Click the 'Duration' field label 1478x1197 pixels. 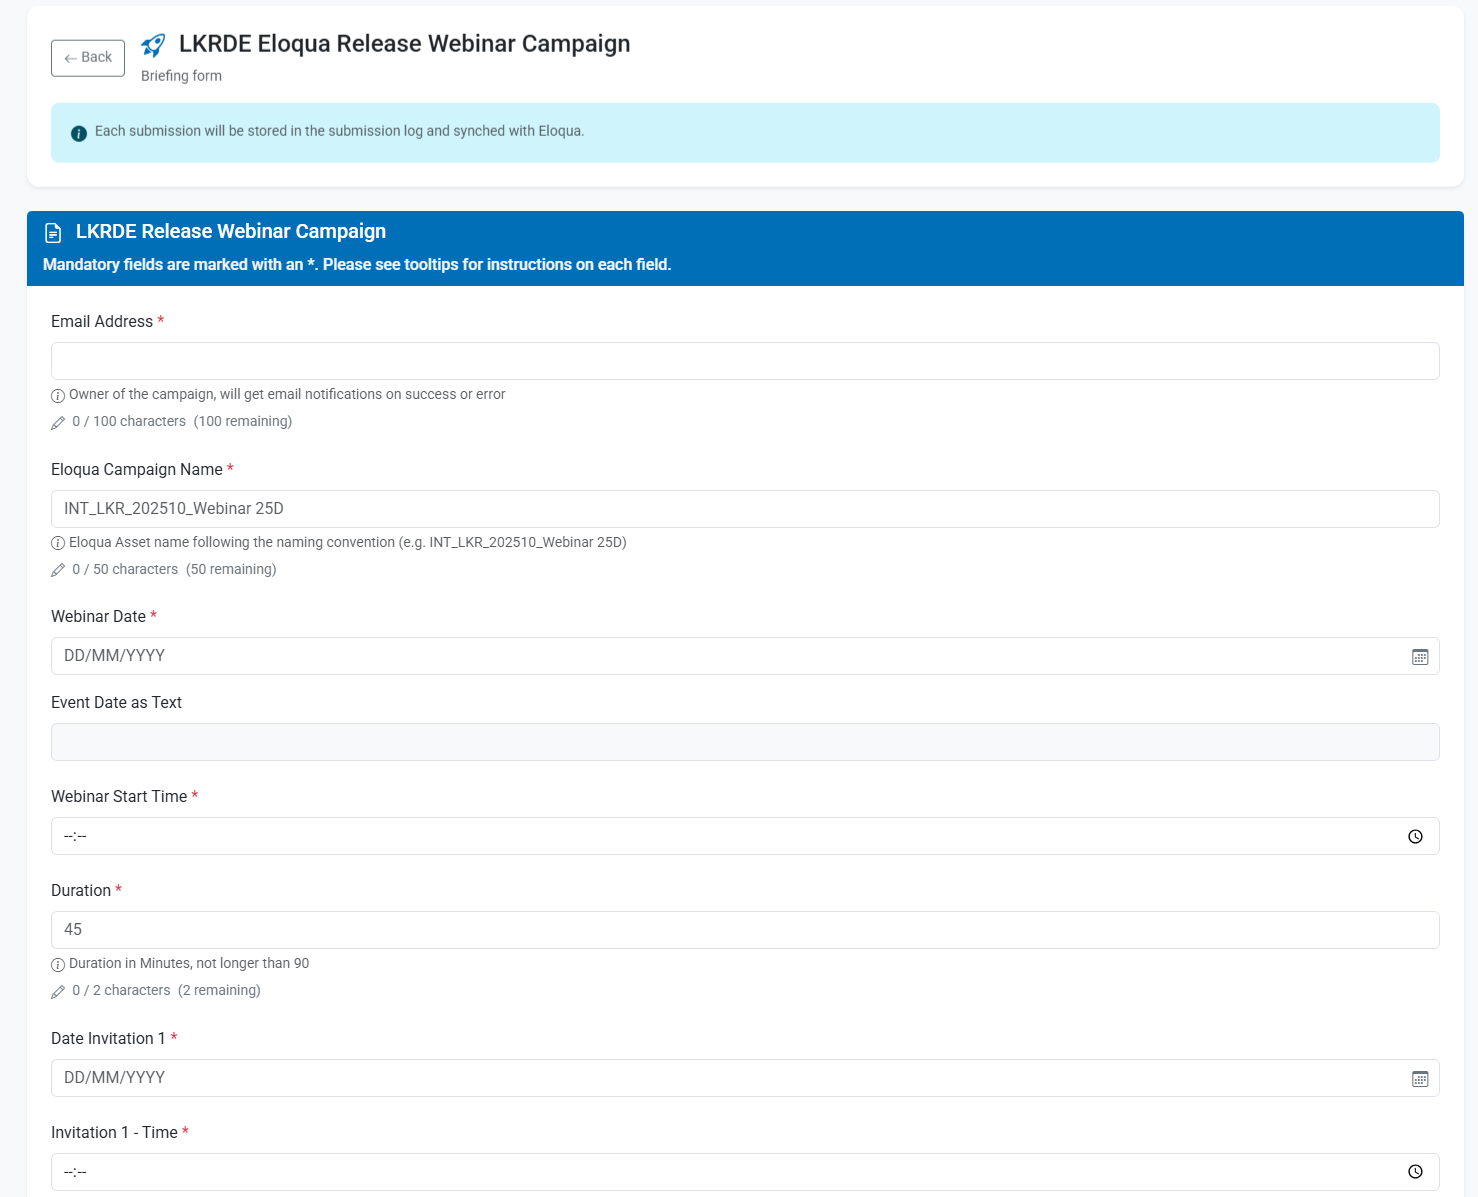(x=81, y=890)
